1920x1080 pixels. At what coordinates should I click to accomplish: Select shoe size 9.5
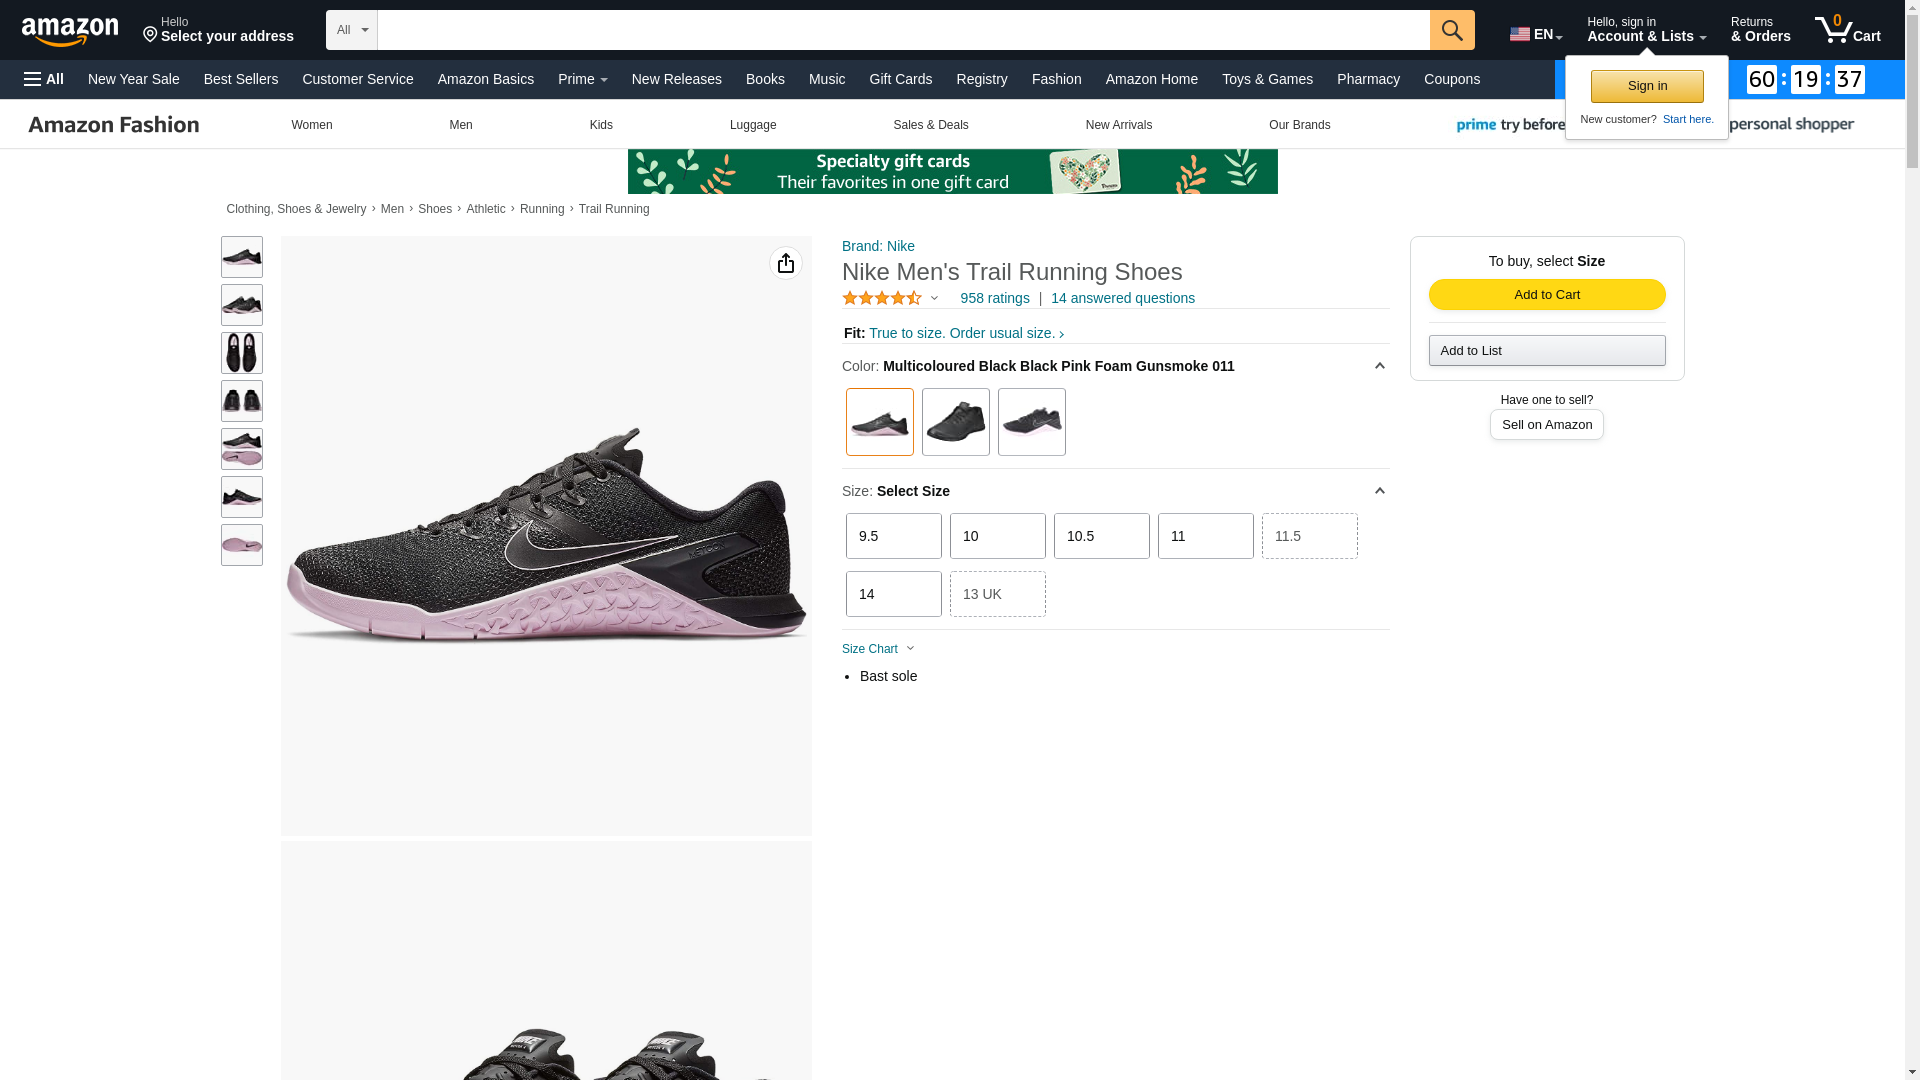click(x=893, y=536)
